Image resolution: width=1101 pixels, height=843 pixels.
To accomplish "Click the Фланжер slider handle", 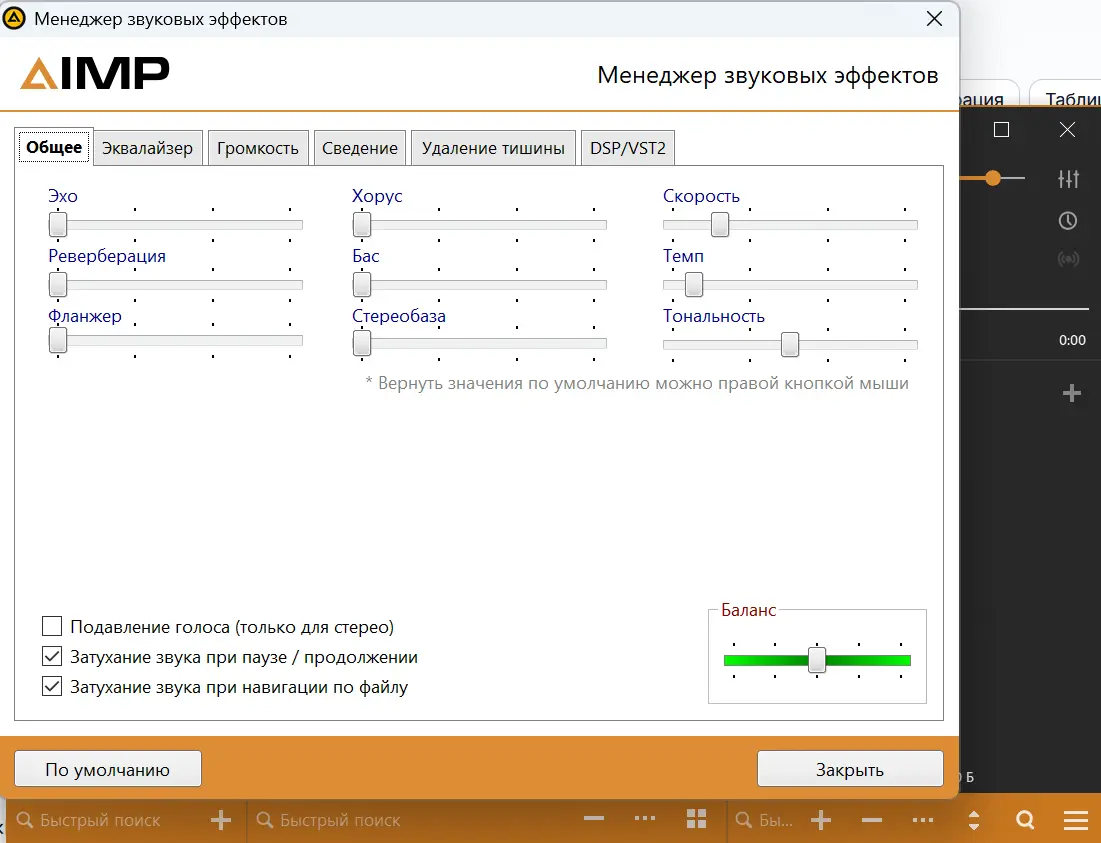I will coord(58,340).
